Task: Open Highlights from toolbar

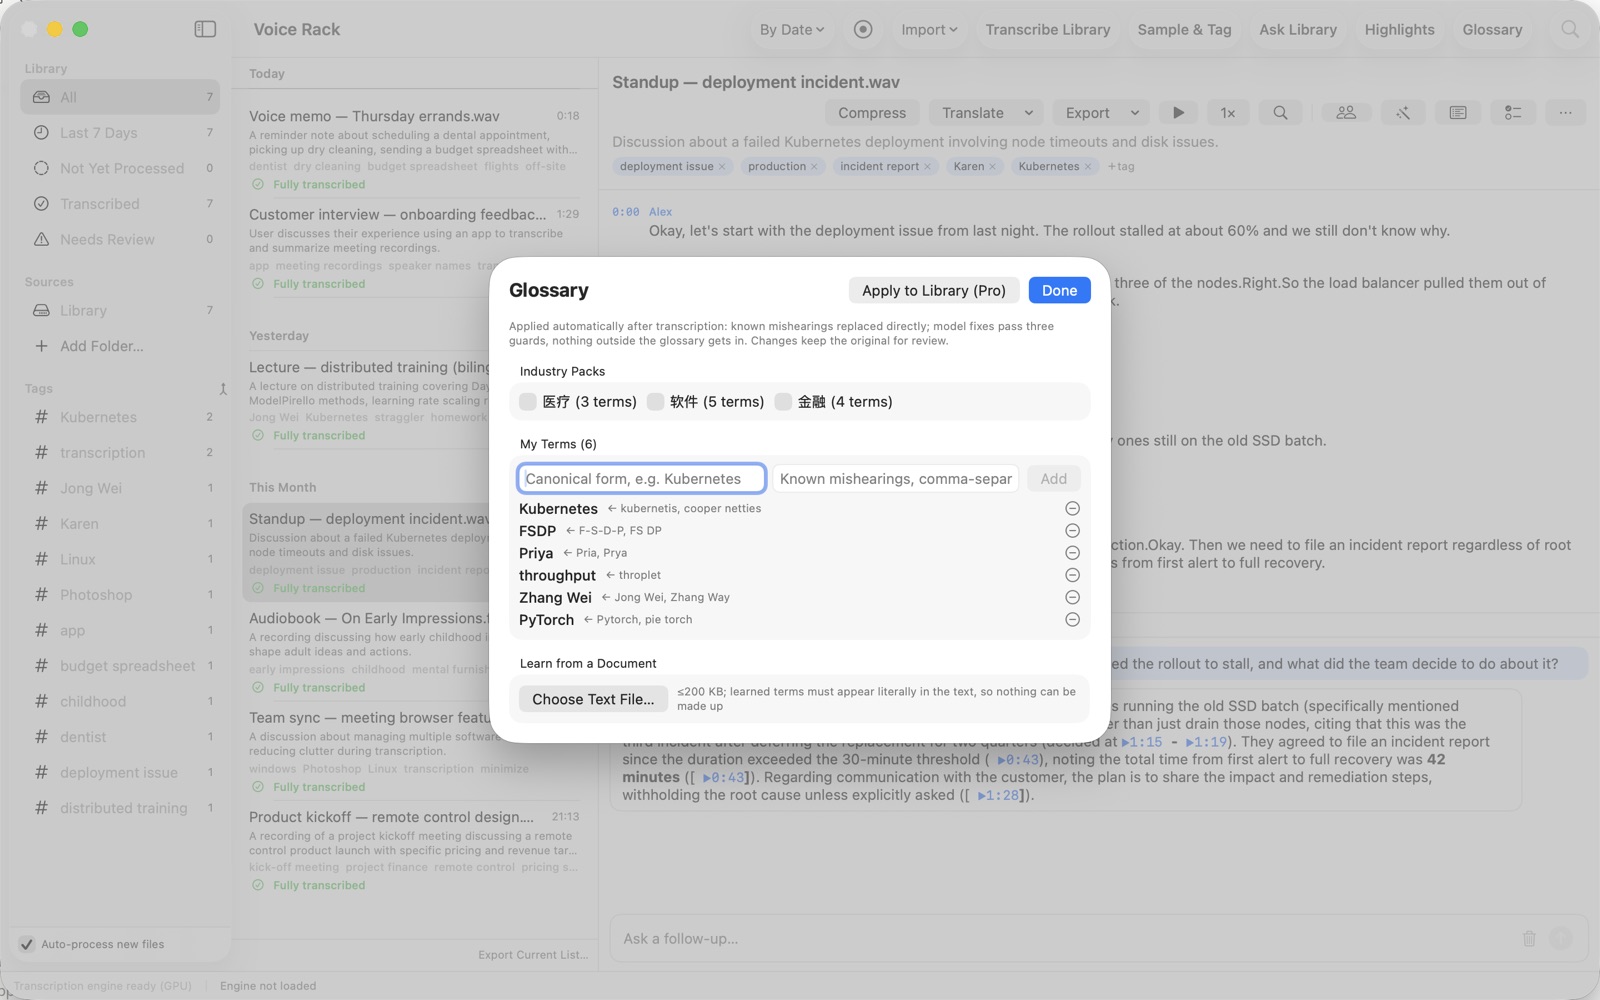Action: [x=1399, y=29]
